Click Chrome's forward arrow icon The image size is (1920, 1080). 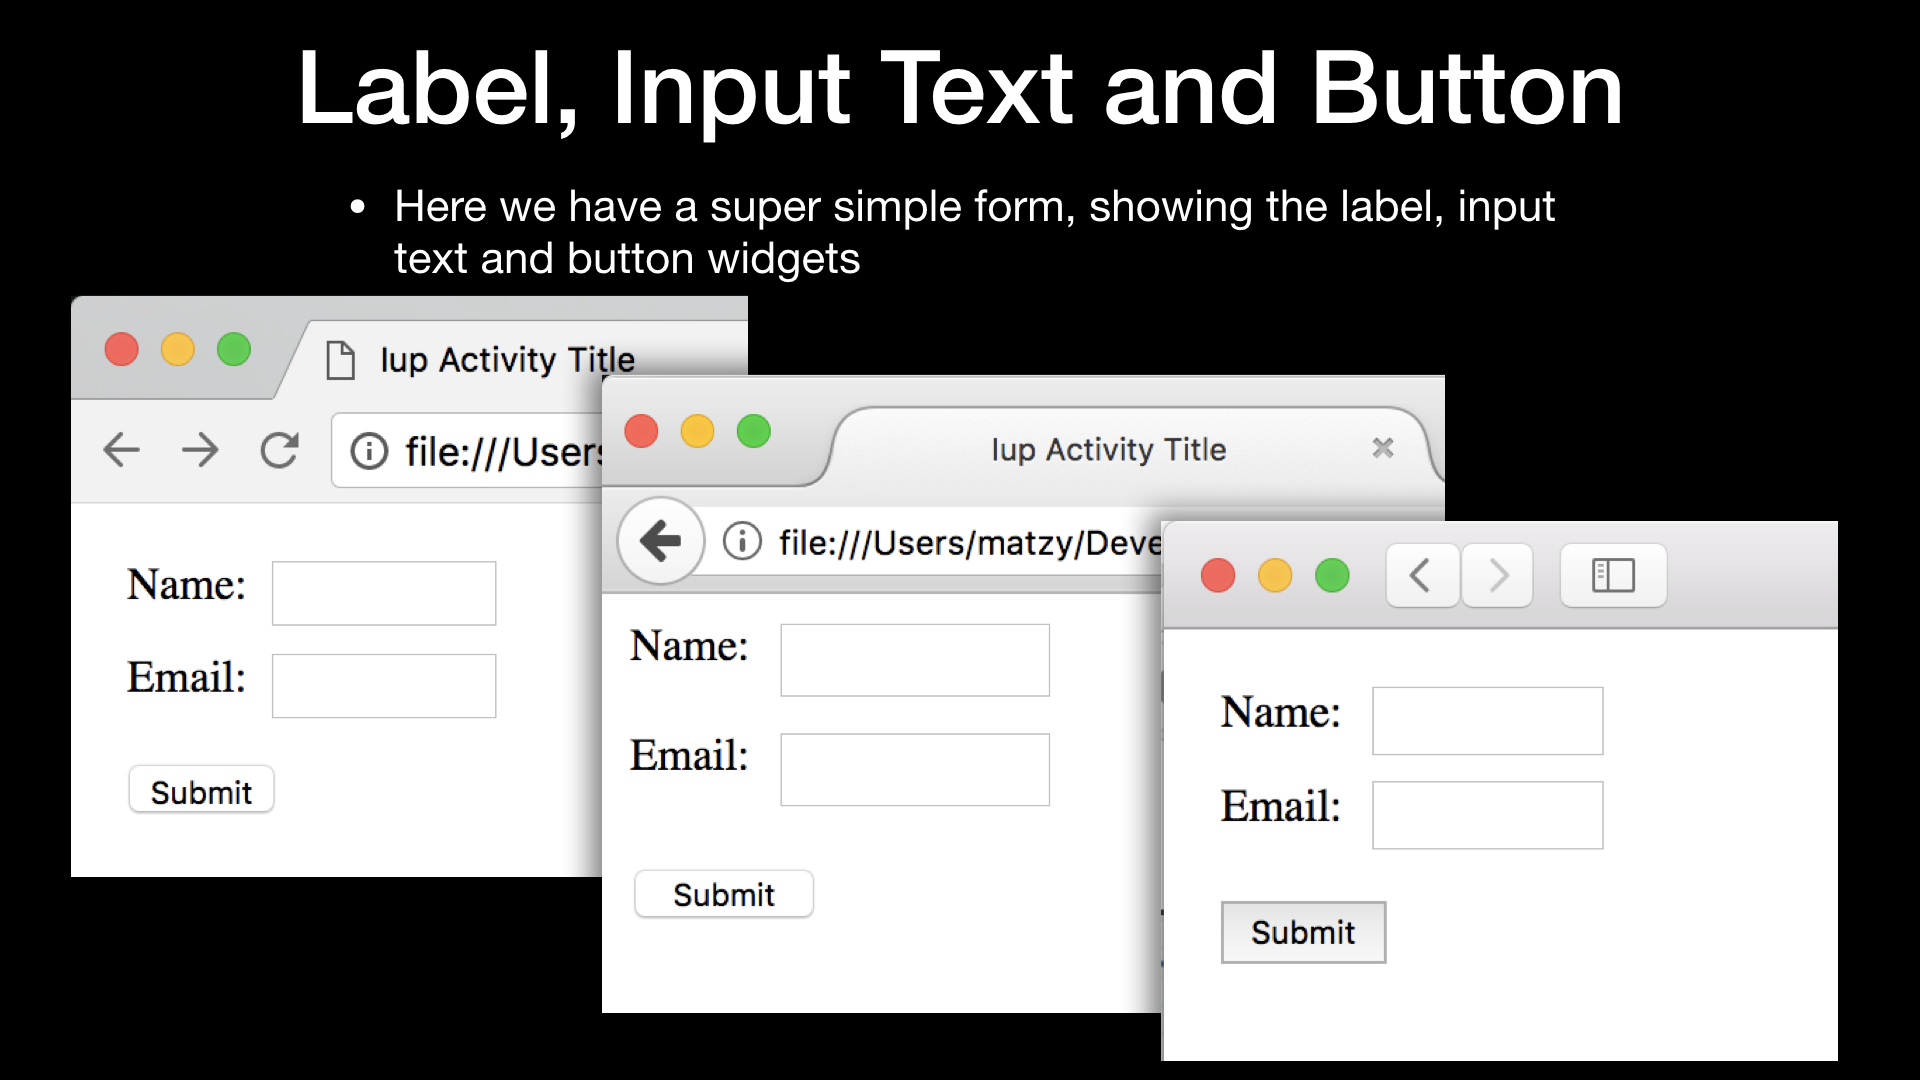coord(200,450)
